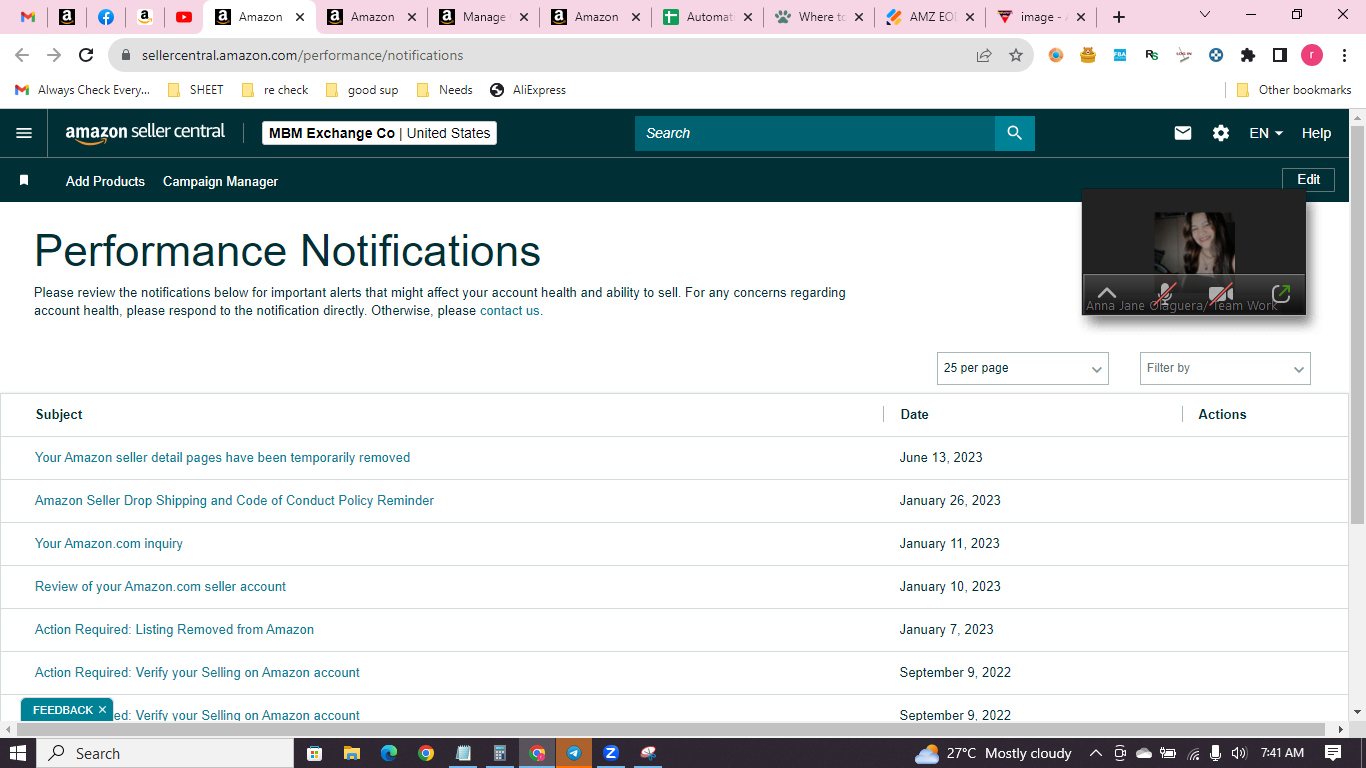Open the MBM Exchange Co account switcher
The width and height of the screenshot is (1366, 768).
click(x=379, y=133)
